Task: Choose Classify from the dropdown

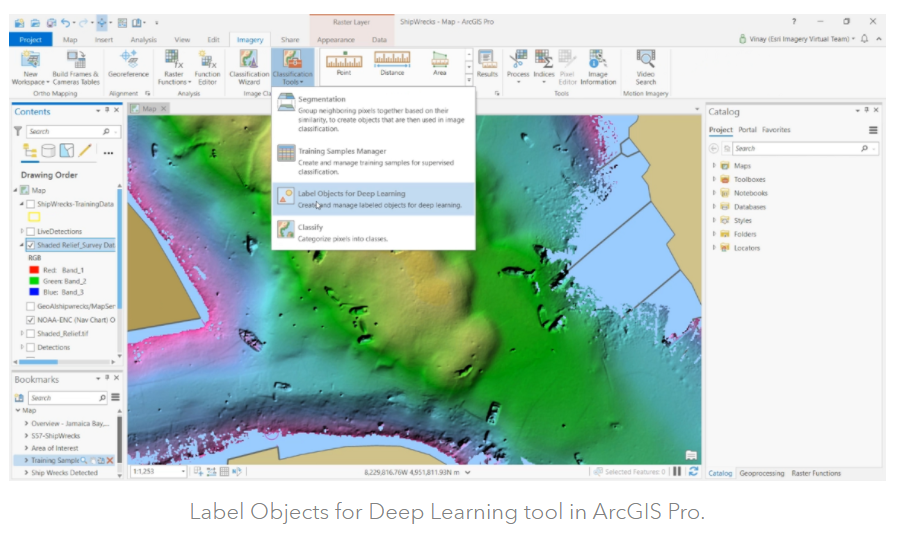Action: (374, 232)
